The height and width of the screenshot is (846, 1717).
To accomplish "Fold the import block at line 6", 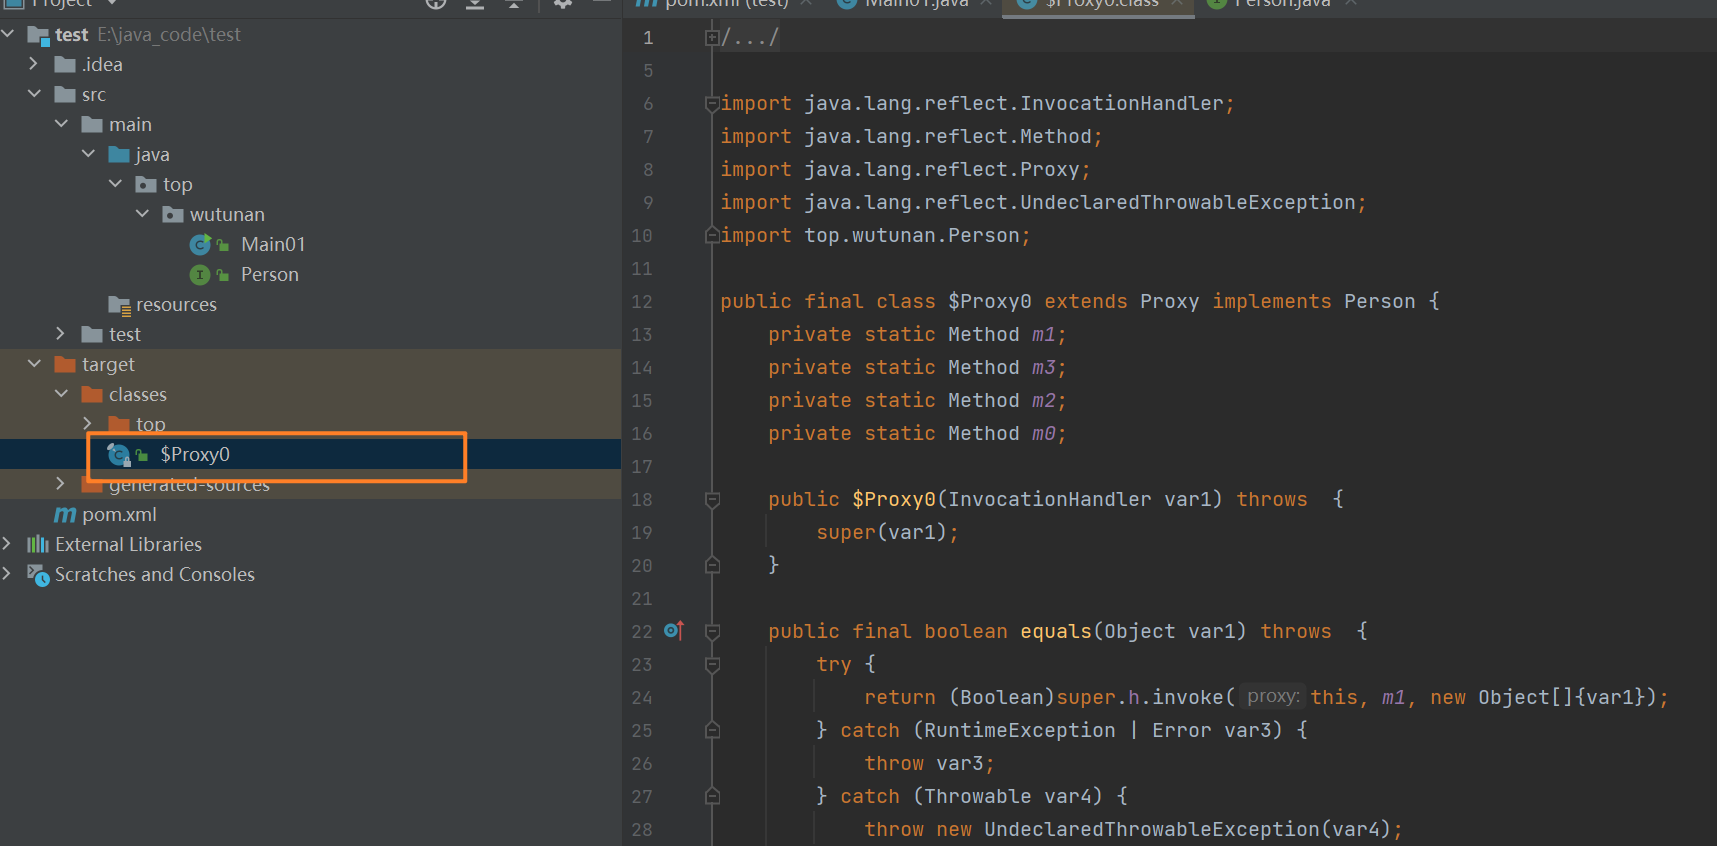I will click(712, 104).
